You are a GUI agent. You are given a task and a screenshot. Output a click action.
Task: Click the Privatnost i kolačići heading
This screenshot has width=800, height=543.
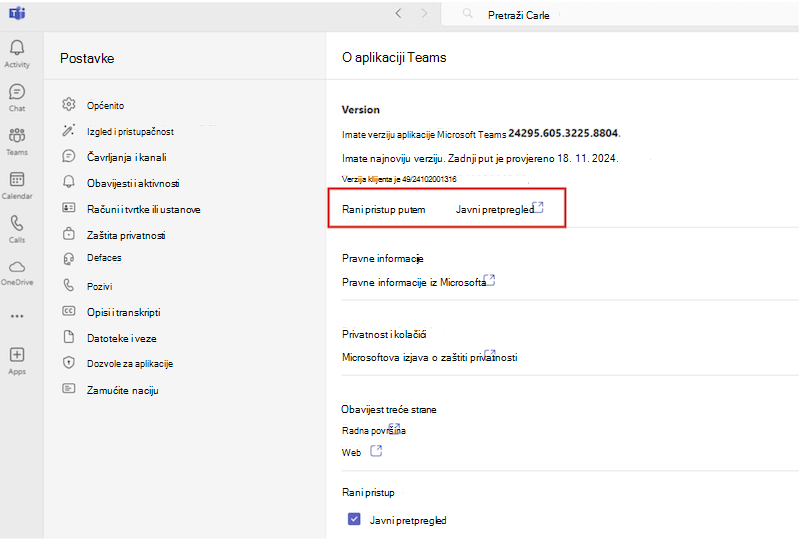click(384, 334)
